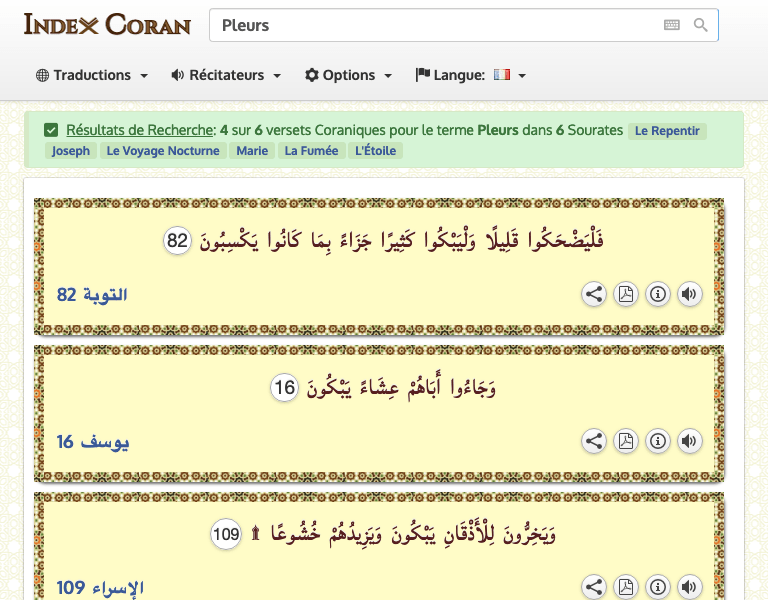Open the Résultats de Recherche link
Viewport: 768px width, 600px height.
coord(140,130)
